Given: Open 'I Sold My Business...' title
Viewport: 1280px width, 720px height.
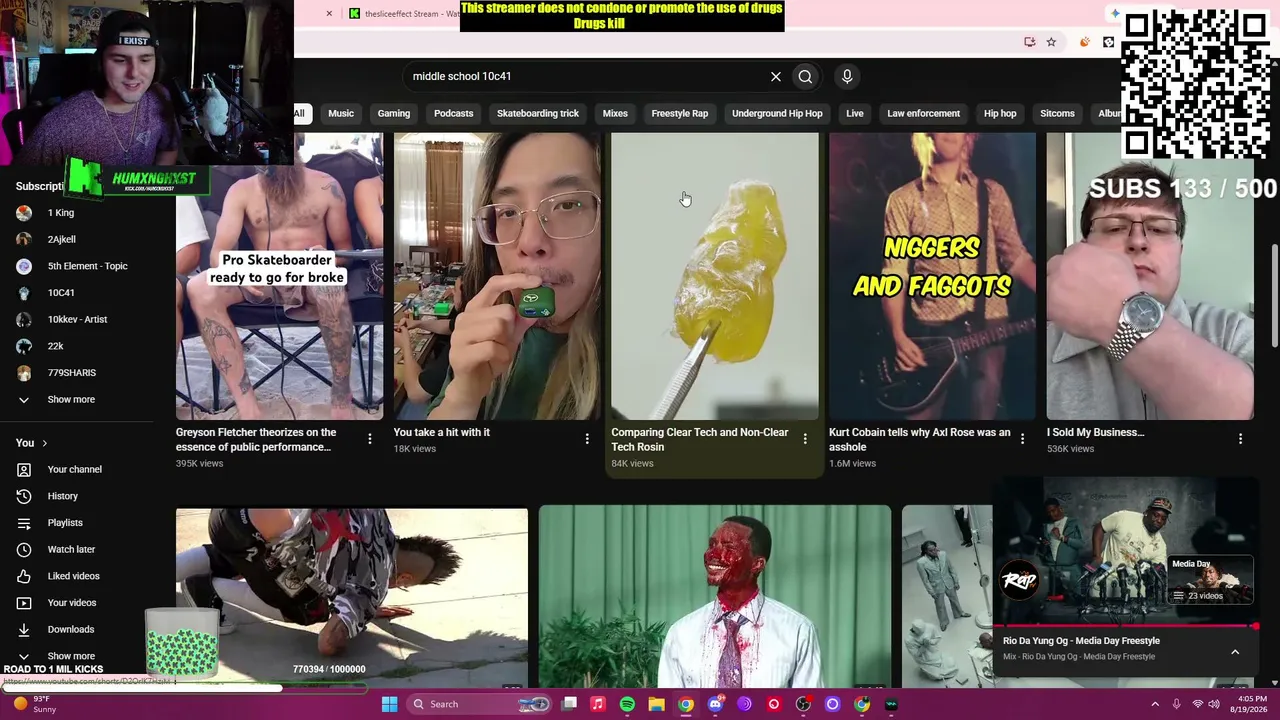Looking at the screenshot, I should [x=1095, y=433].
